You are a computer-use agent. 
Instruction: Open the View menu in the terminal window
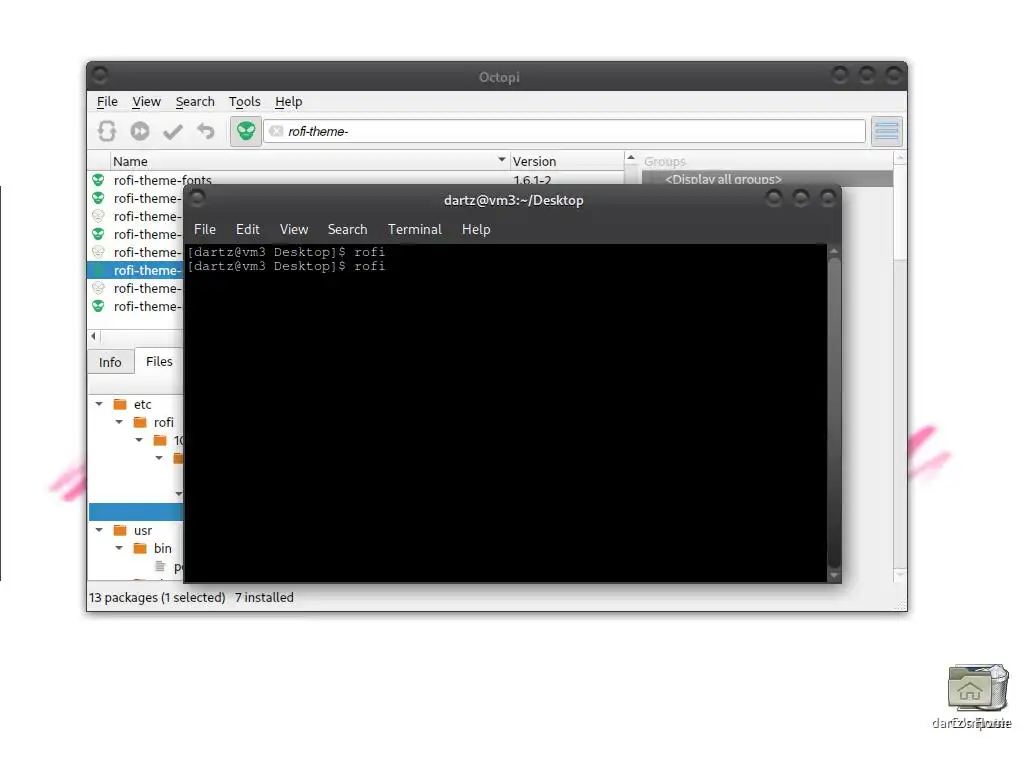coord(294,229)
